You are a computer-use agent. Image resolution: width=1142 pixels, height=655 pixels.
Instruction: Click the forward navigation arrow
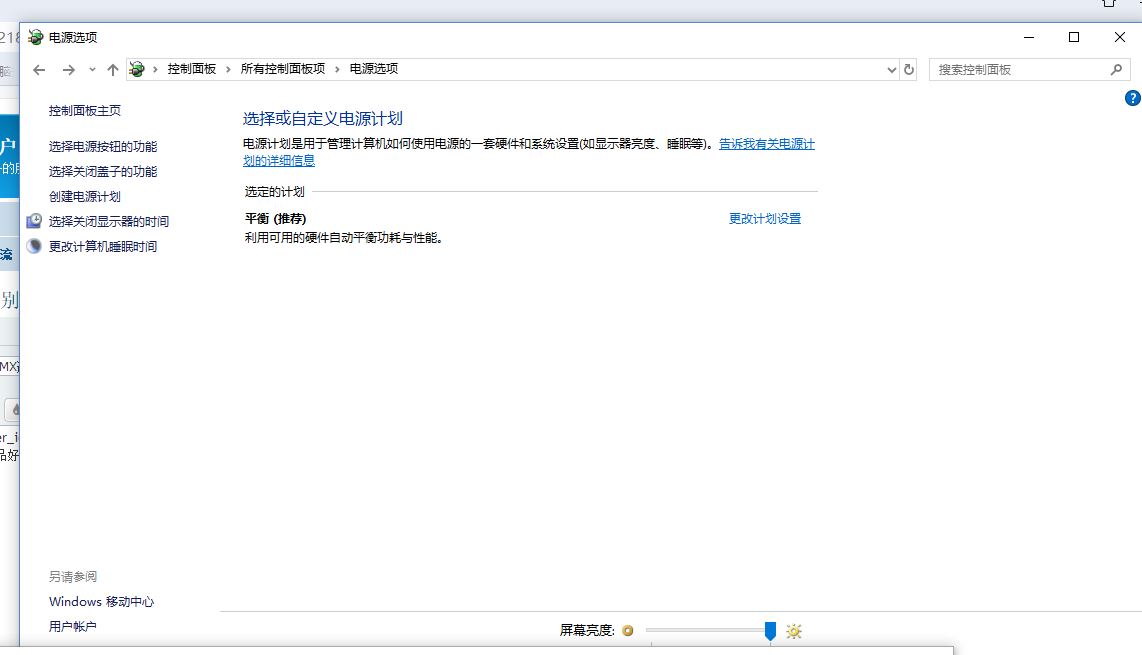(x=68, y=69)
